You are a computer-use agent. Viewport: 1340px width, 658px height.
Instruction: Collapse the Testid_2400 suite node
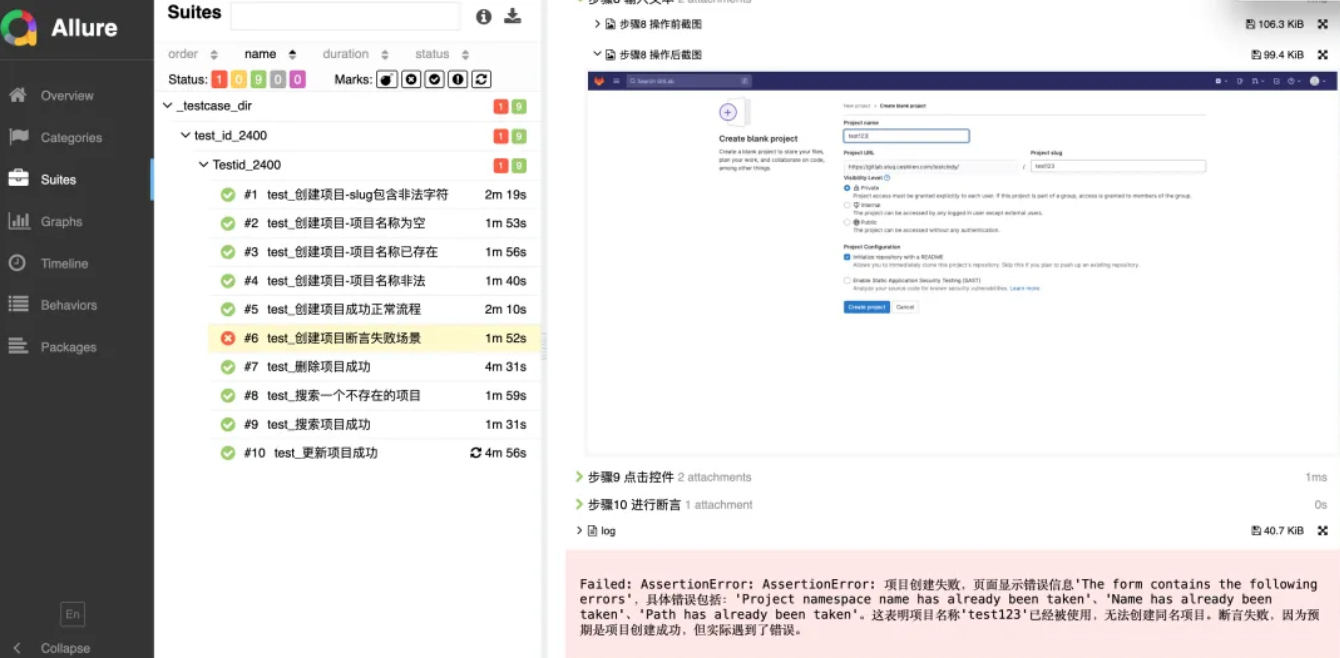point(204,165)
